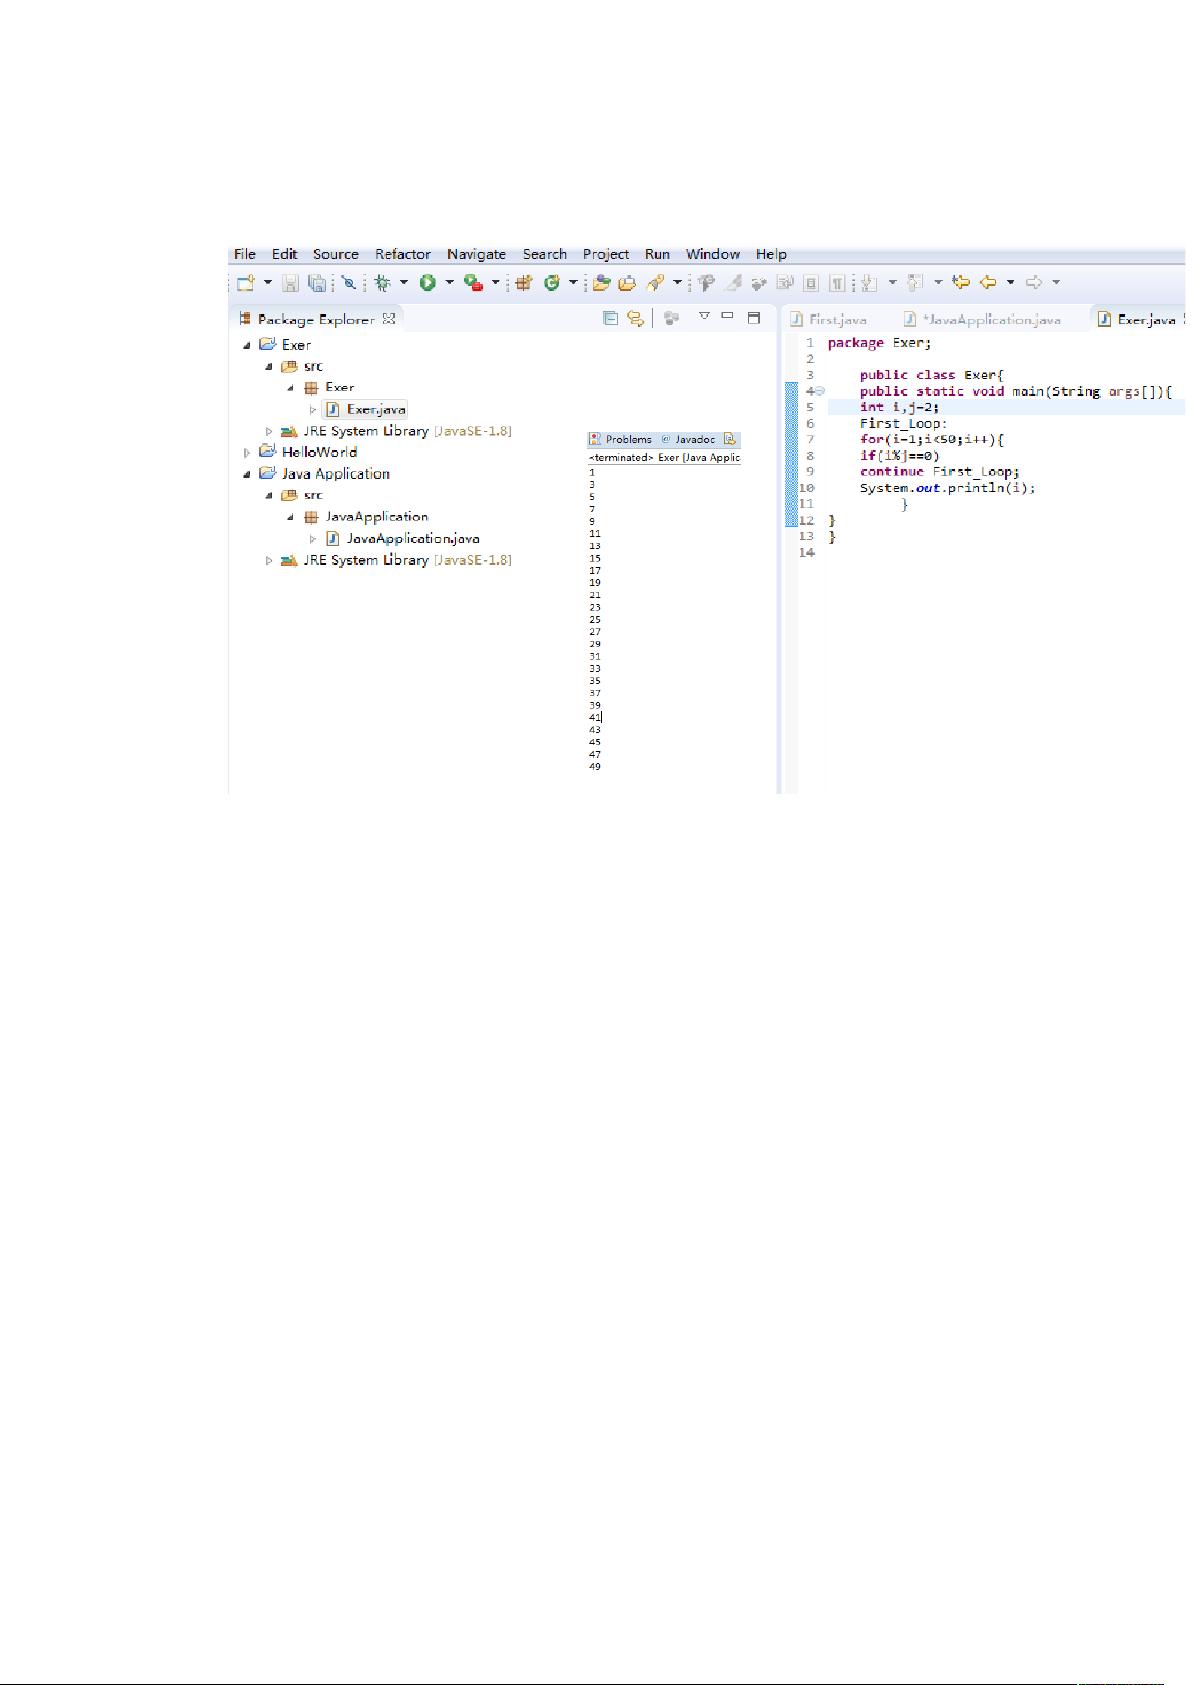Click the fold marker on line 4
The image size is (1192, 1685).
tap(819, 391)
